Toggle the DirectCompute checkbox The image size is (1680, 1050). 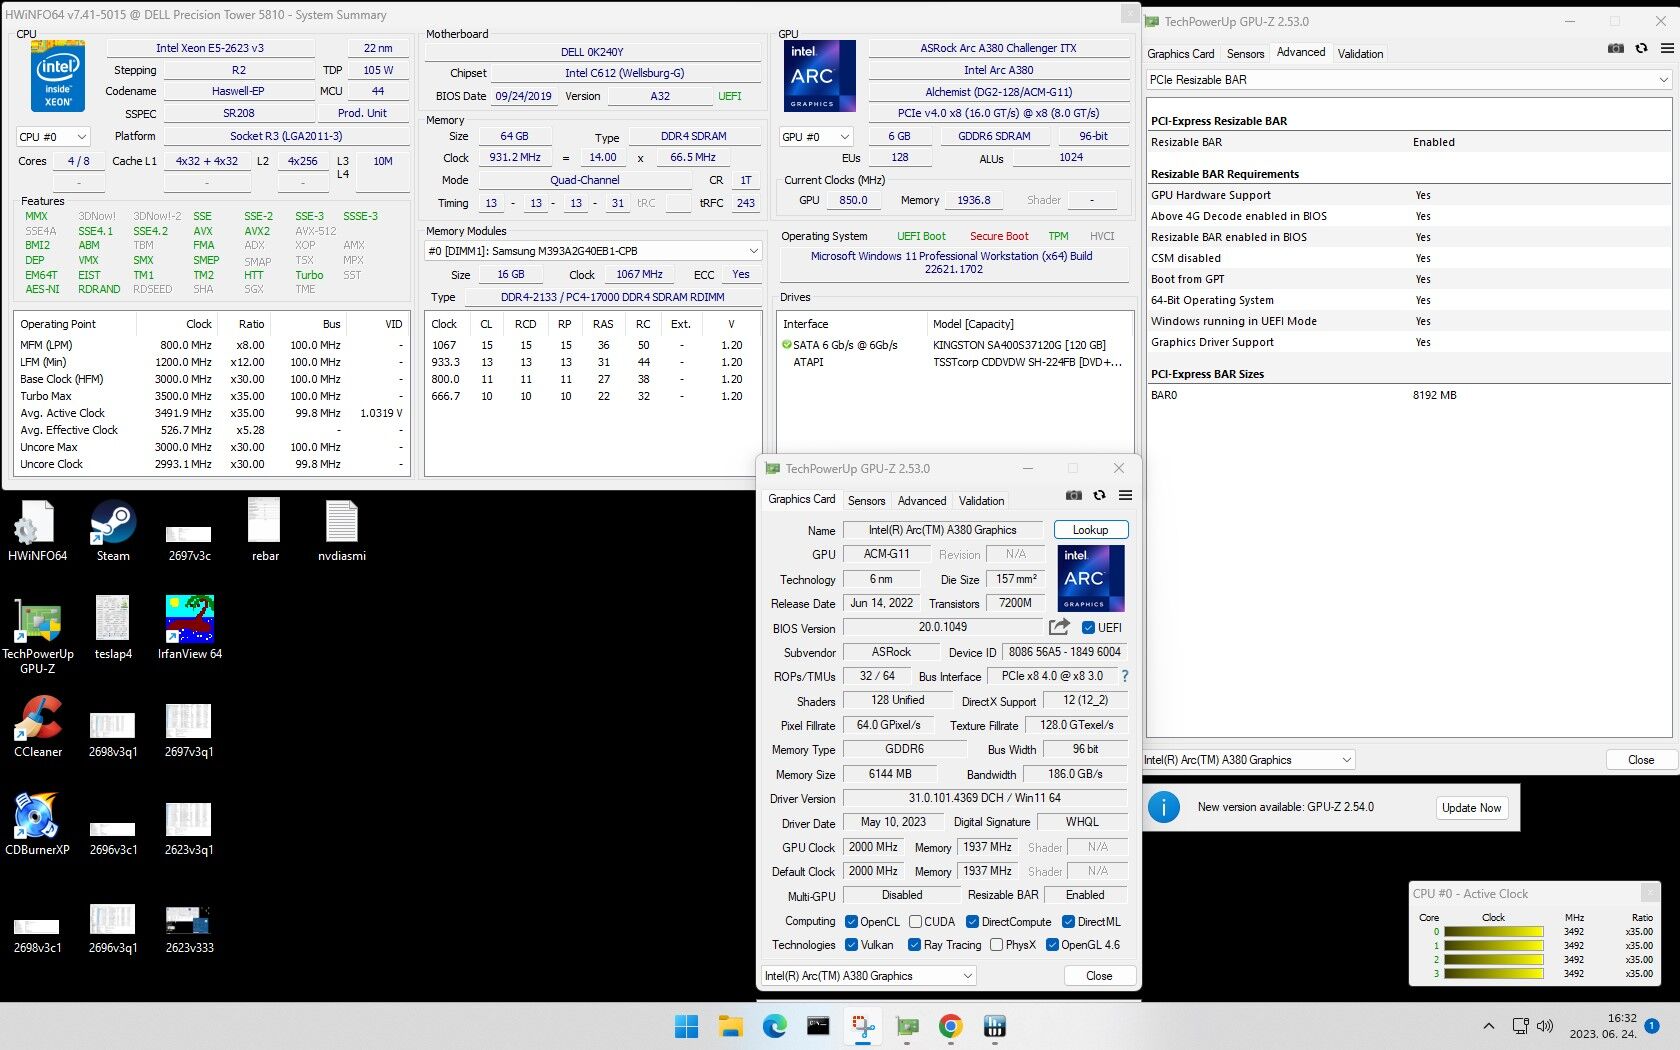pos(972,922)
